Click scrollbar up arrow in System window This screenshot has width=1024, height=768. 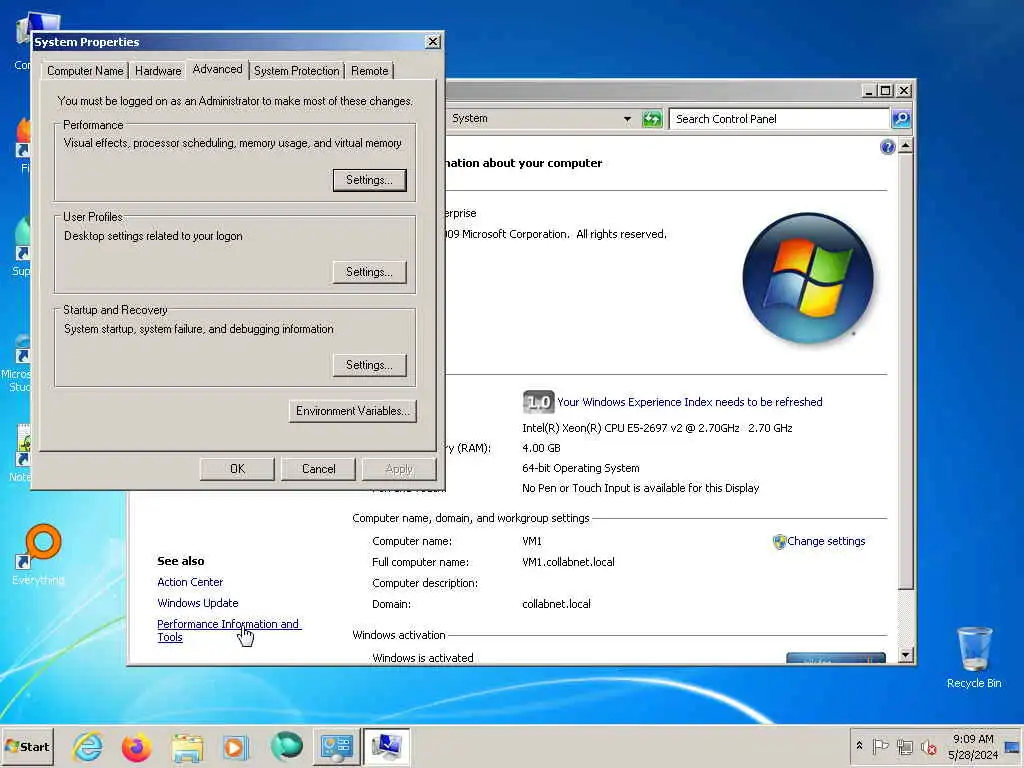coord(905,146)
